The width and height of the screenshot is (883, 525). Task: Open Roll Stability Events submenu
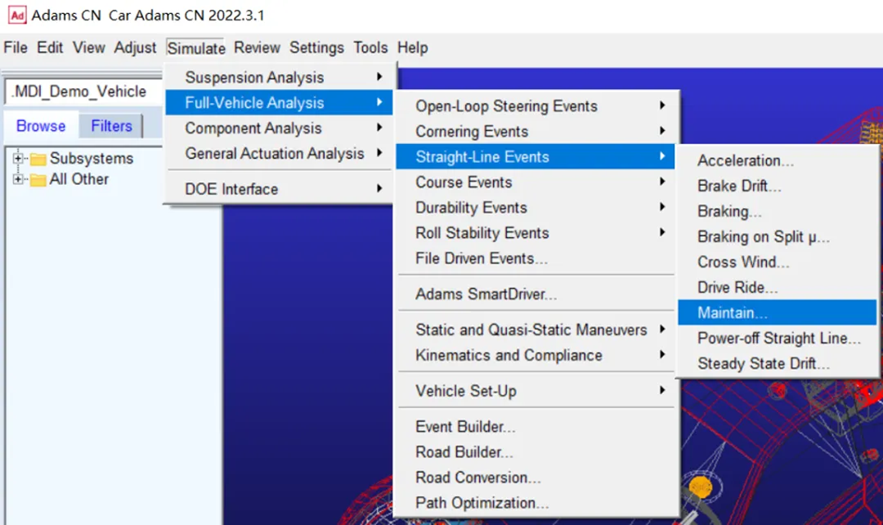(536, 233)
